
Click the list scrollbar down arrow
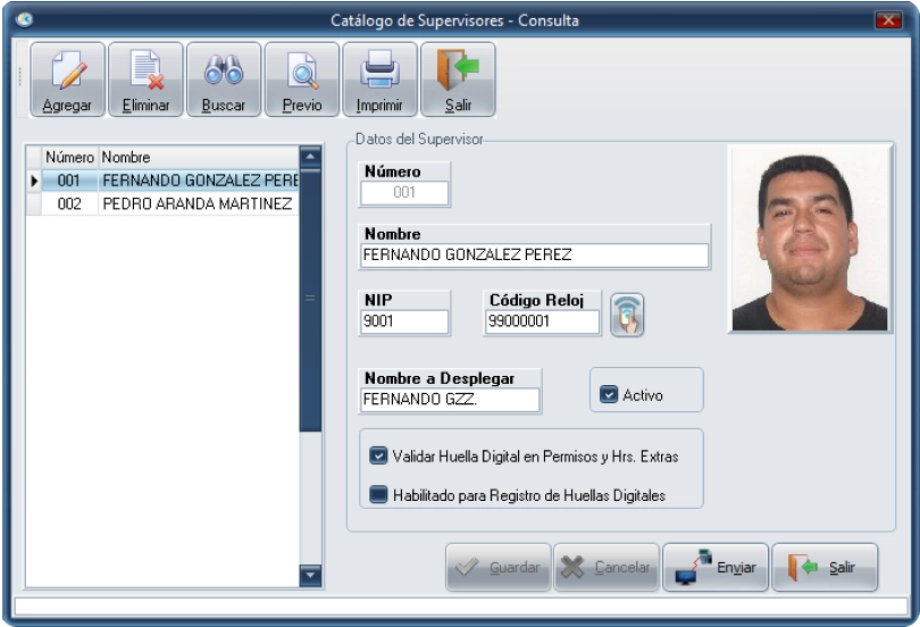pos(310,574)
